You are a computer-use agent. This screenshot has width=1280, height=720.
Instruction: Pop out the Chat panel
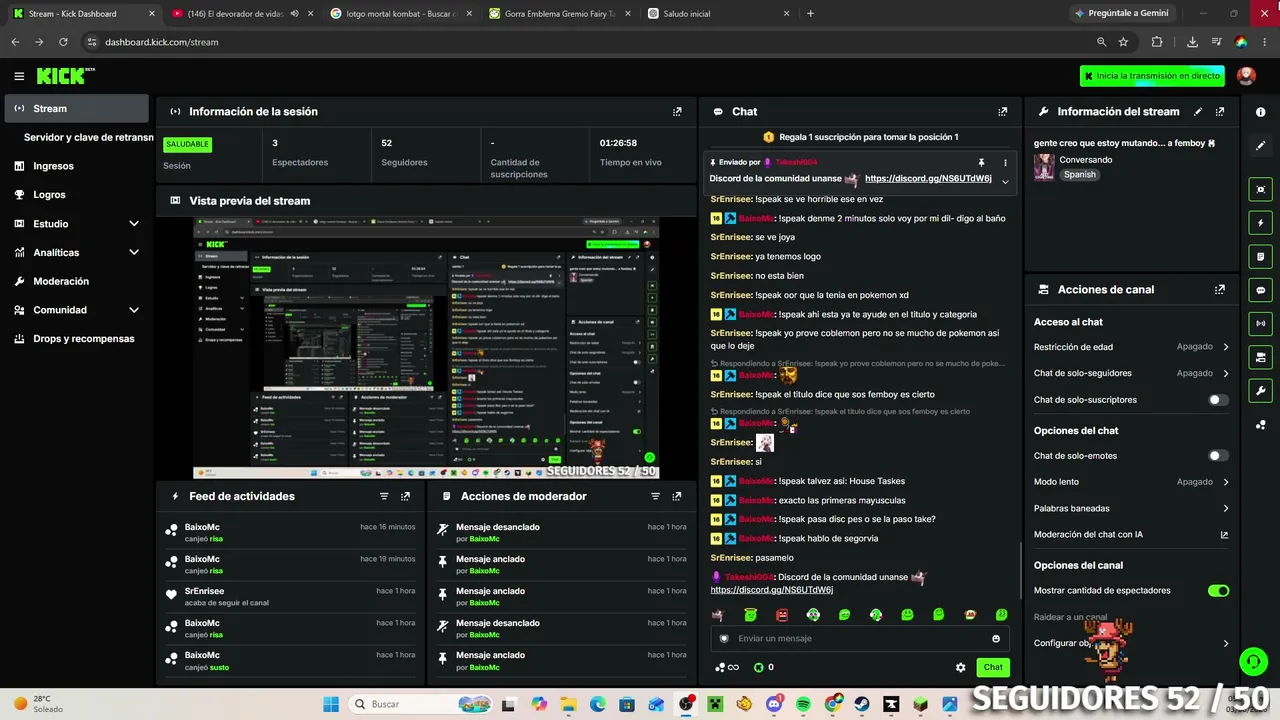(x=1003, y=112)
